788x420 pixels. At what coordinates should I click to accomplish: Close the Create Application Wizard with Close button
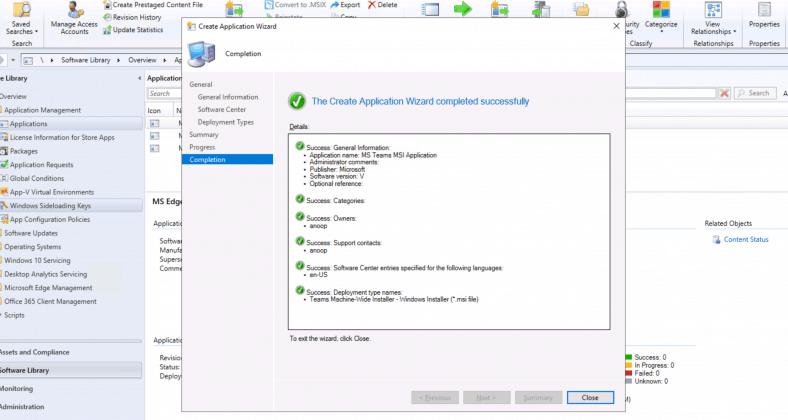[x=590, y=397]
